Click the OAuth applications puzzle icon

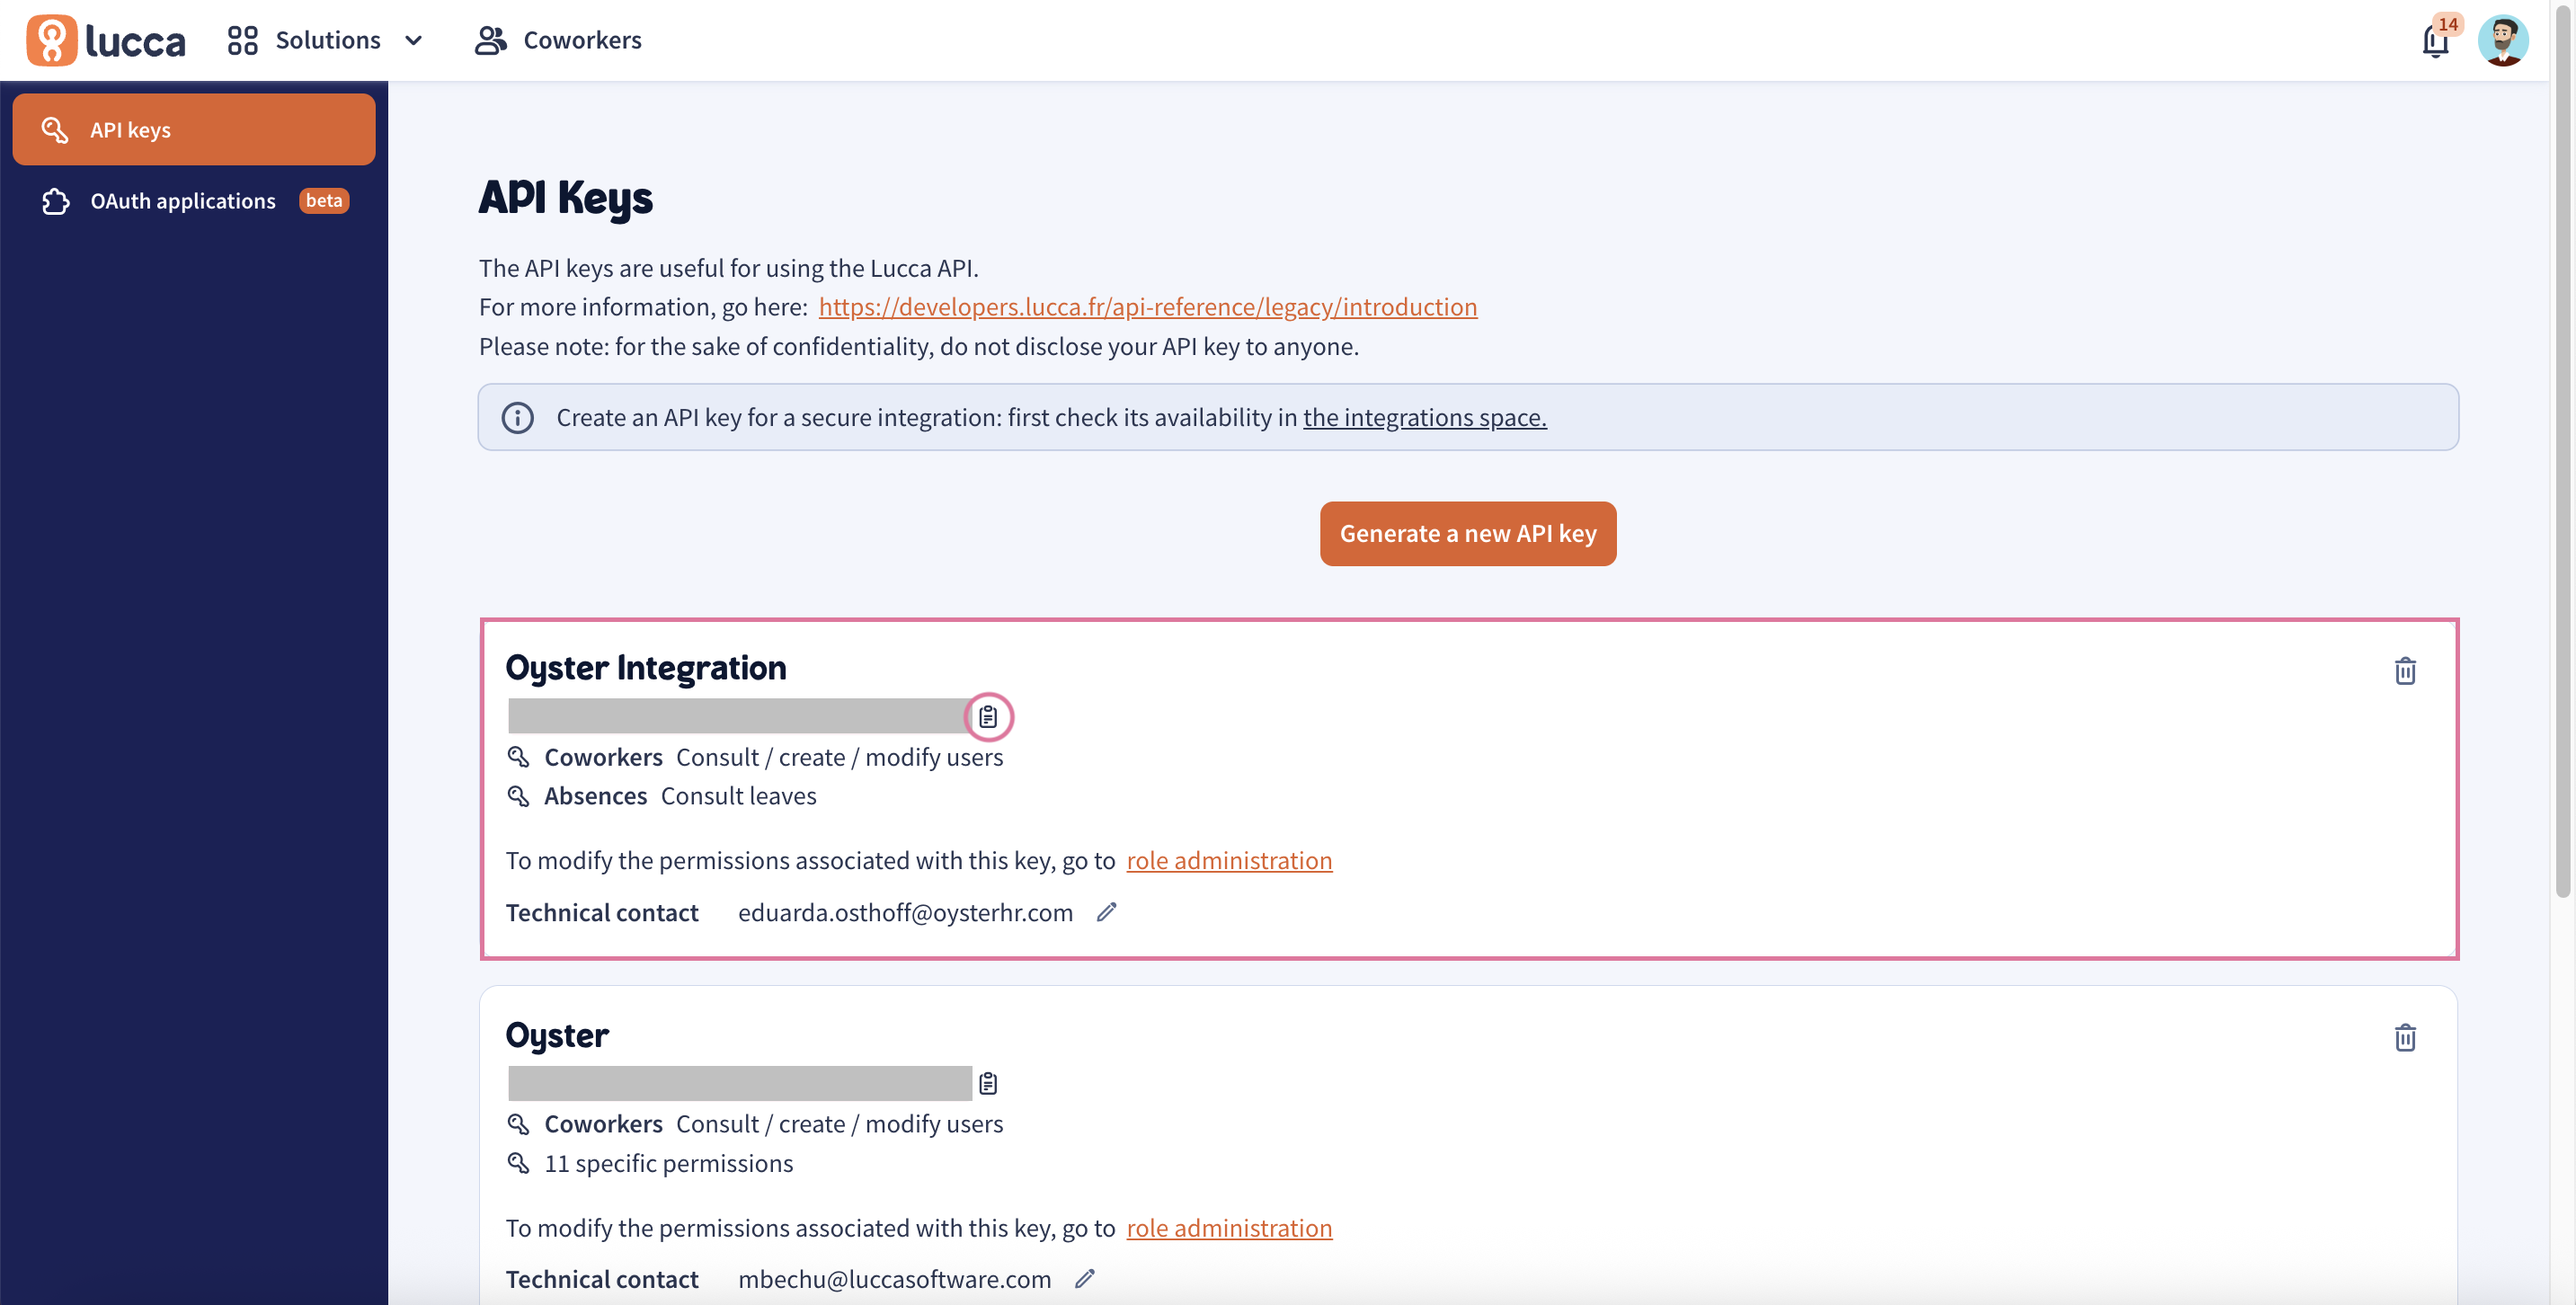(56, 201)
